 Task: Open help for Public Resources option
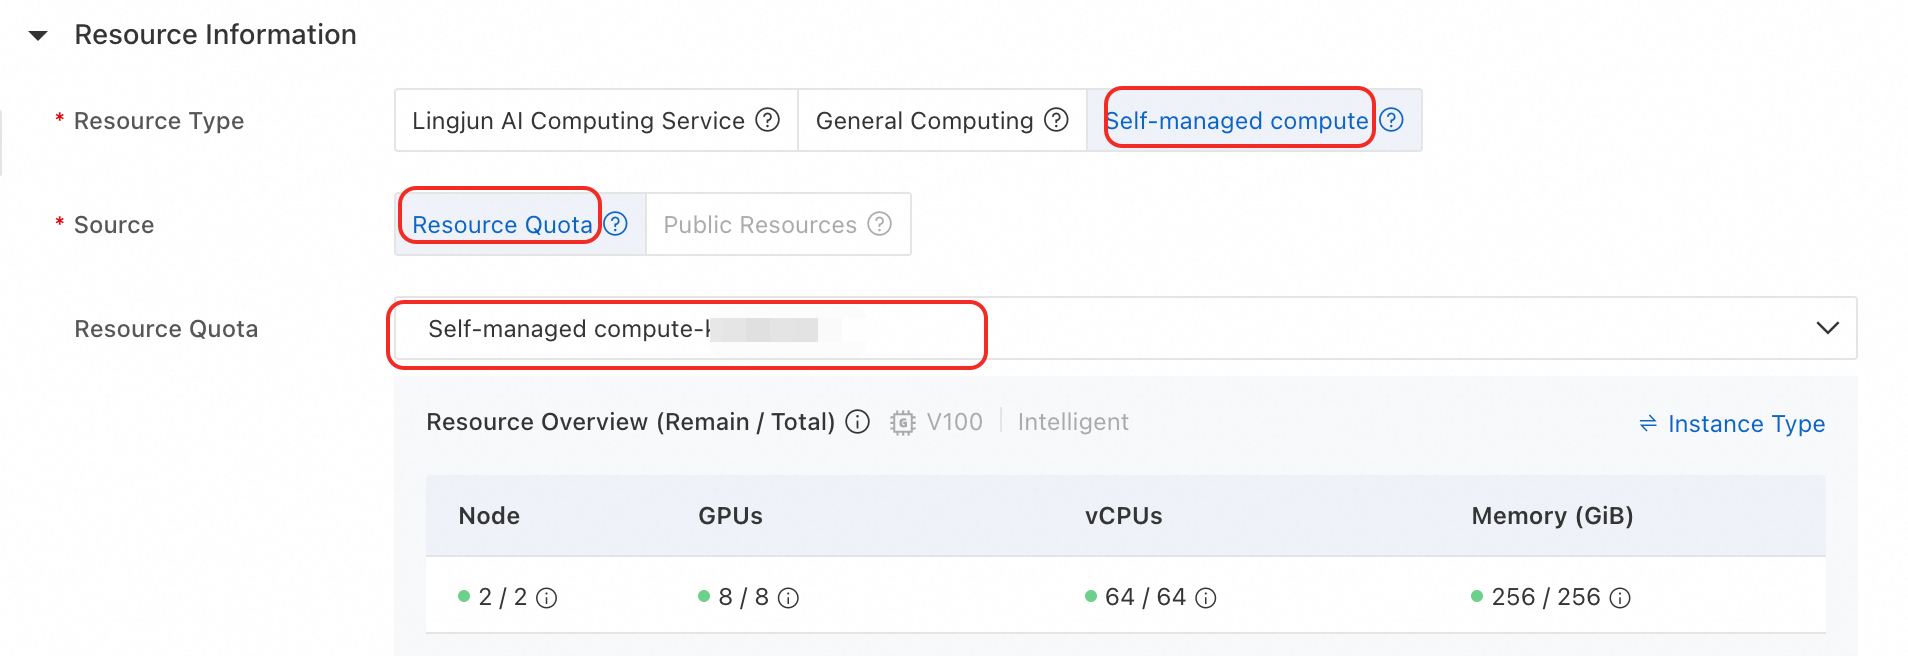(x=878, y=224)
